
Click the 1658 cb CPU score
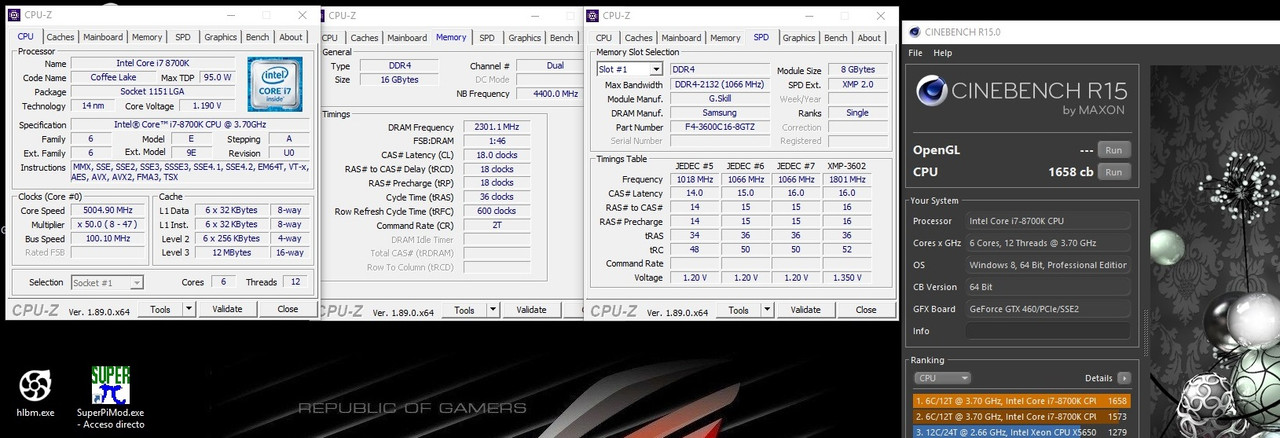(x=1072, y=172)
